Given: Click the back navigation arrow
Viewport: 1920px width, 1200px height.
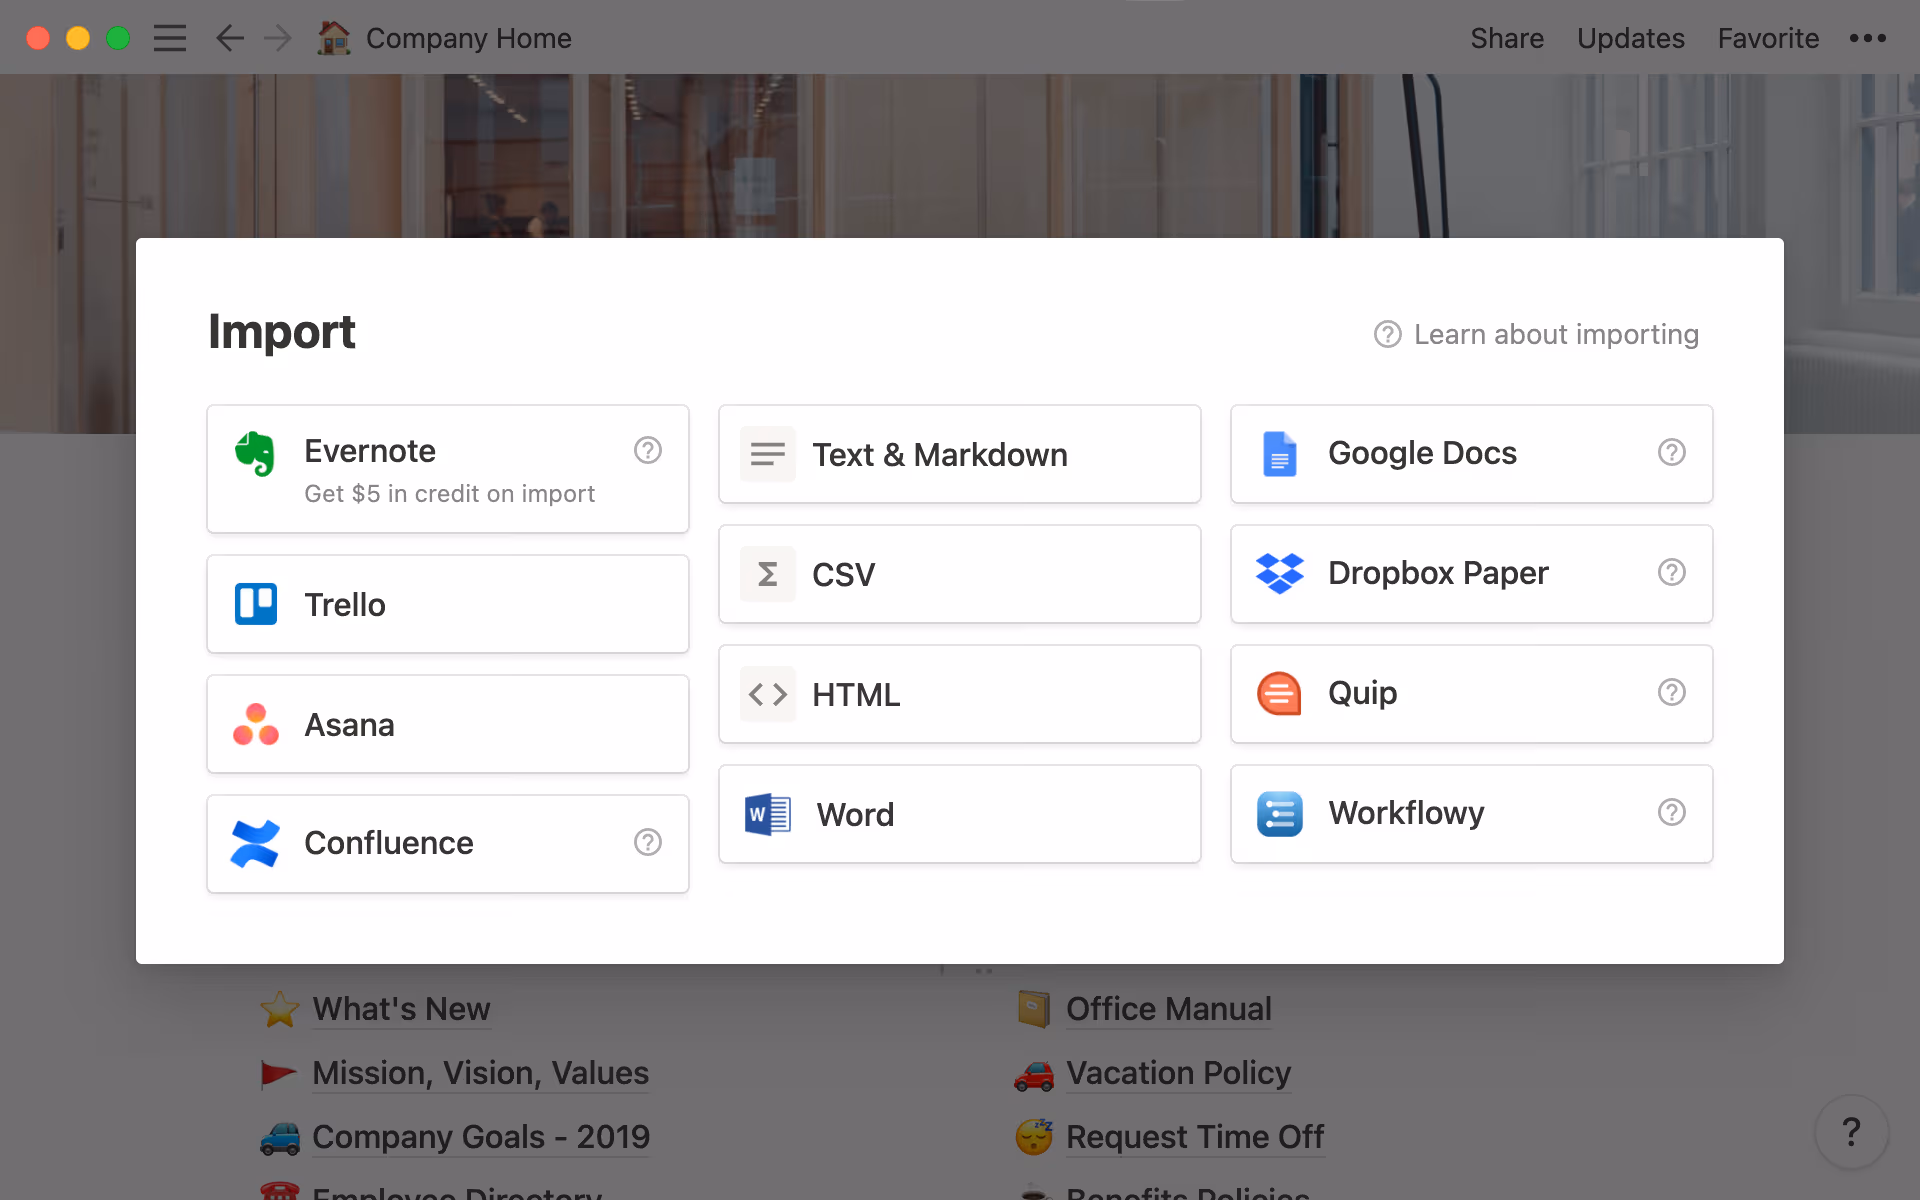Looking at the screenshot, I should [x=229, y=37].
